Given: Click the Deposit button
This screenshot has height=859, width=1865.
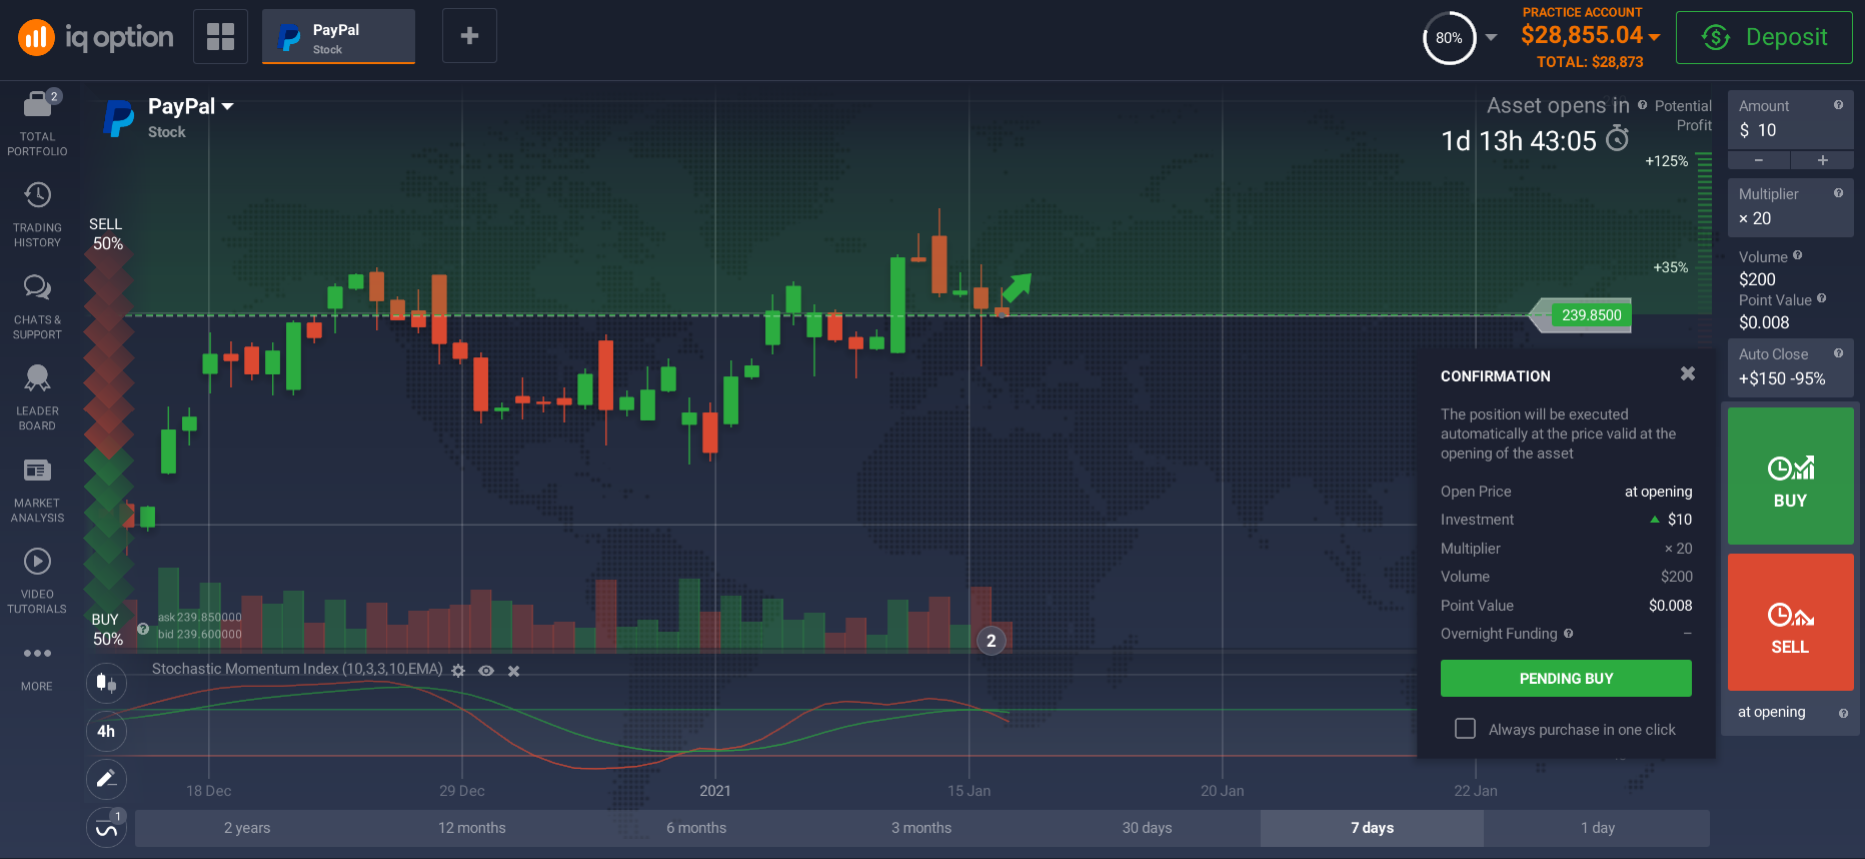Looking at the screenshot, I should pyautogui.click(x=1764, y=37).
